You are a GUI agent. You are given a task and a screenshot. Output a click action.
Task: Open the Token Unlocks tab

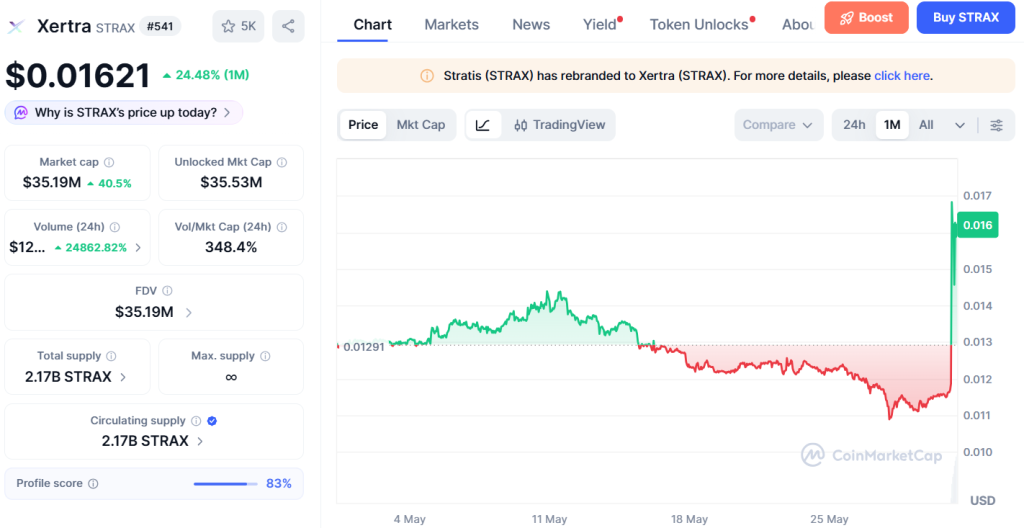point(699,25)
